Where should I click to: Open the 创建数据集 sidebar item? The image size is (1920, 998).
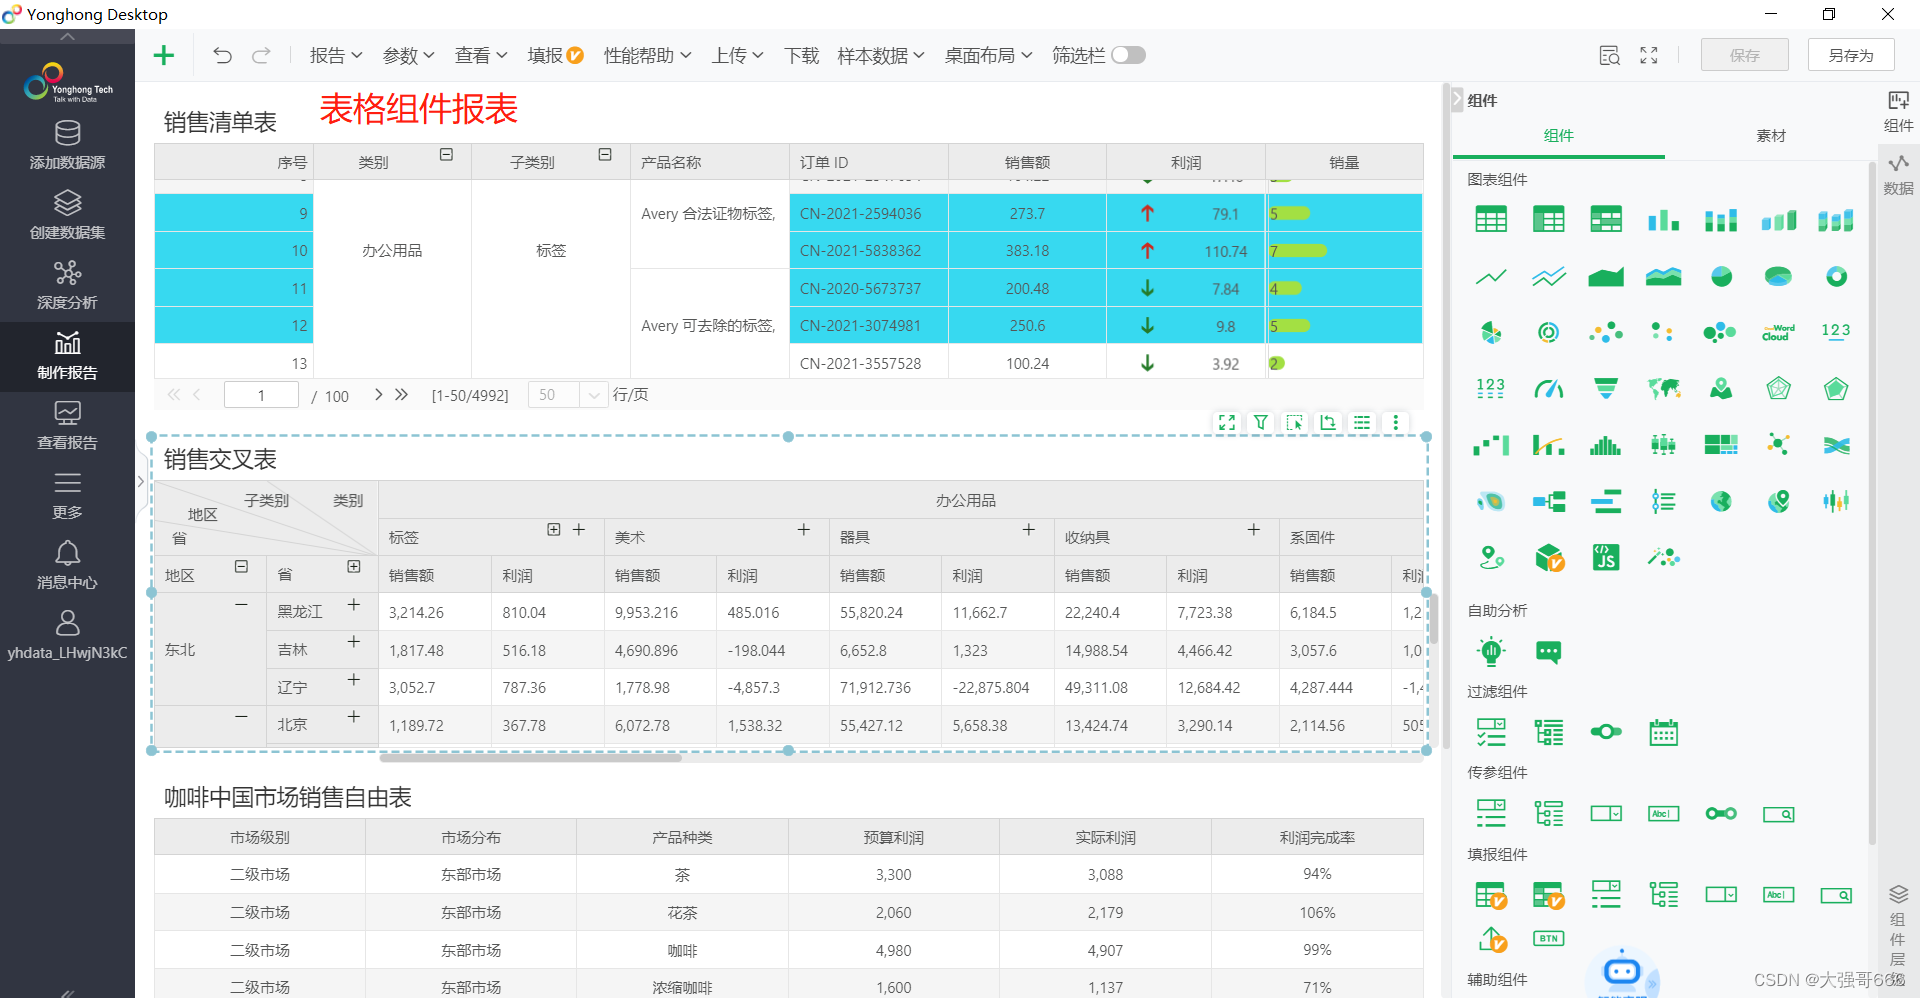point(67,215)
